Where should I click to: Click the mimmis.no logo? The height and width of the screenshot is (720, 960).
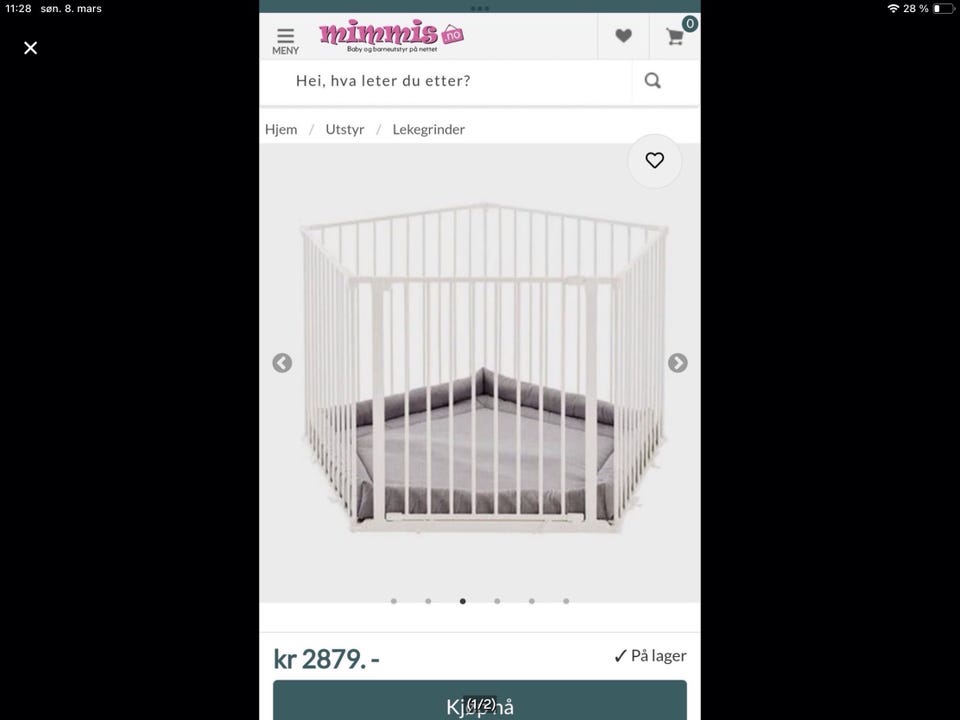[x=391, y=36]
